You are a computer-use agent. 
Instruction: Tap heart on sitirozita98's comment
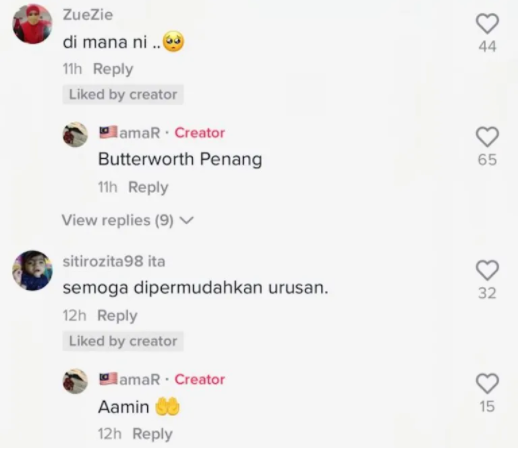[487, 270]
